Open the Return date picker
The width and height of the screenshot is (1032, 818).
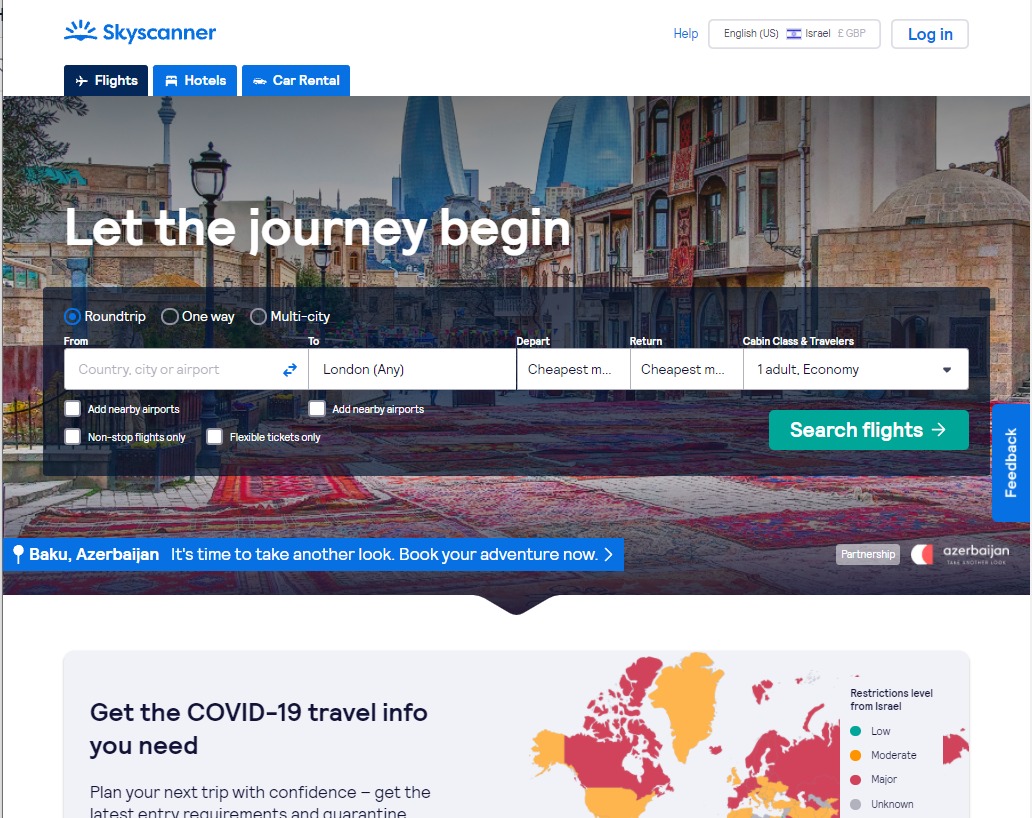click(x=686, y=369)
